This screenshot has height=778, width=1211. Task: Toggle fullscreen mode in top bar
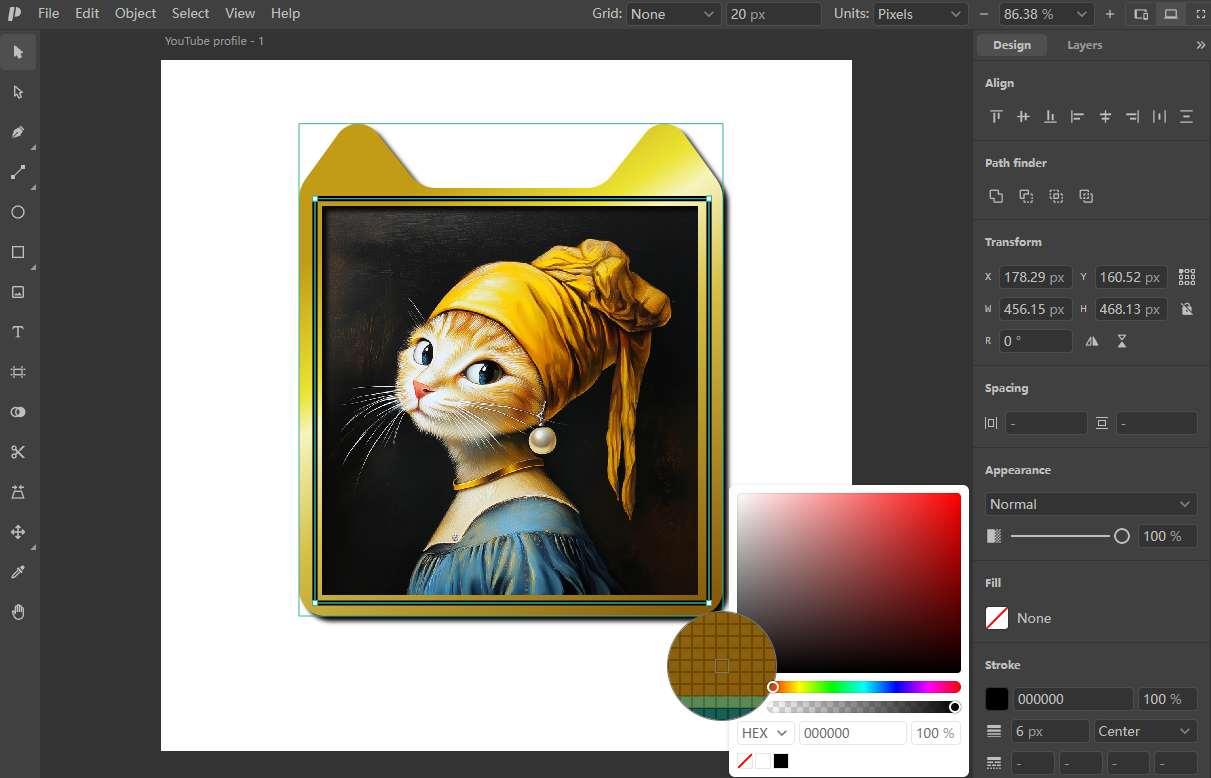point(1200,14)
